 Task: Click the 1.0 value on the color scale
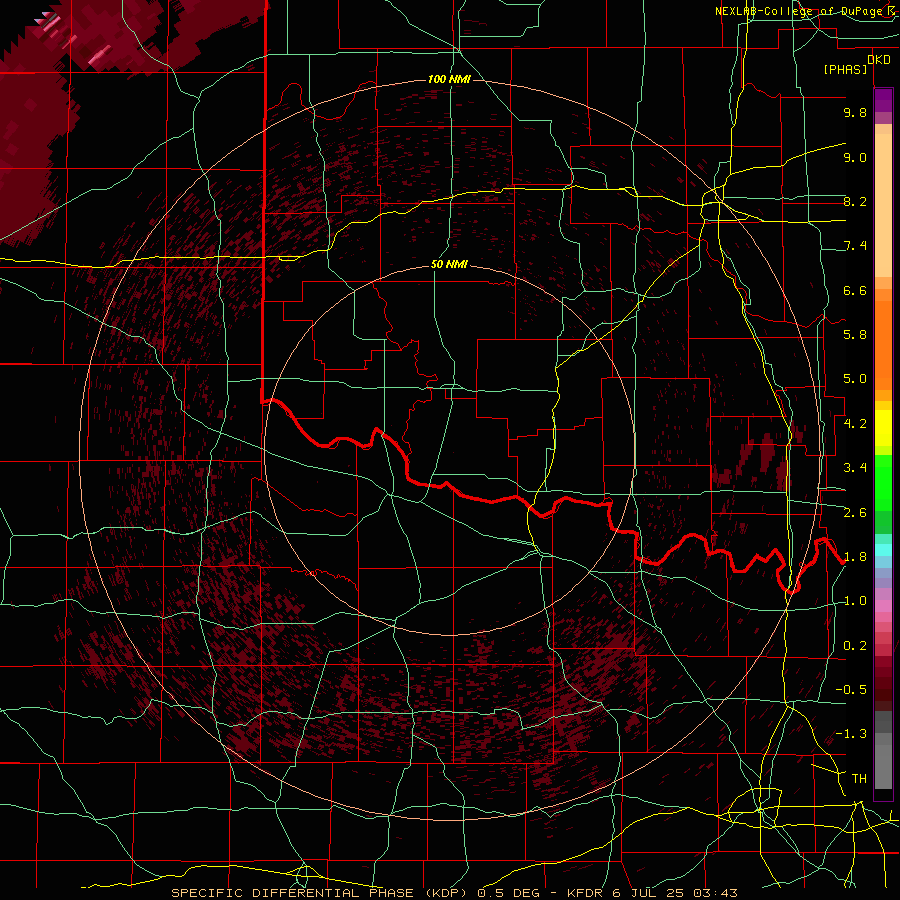click(855, 601)
